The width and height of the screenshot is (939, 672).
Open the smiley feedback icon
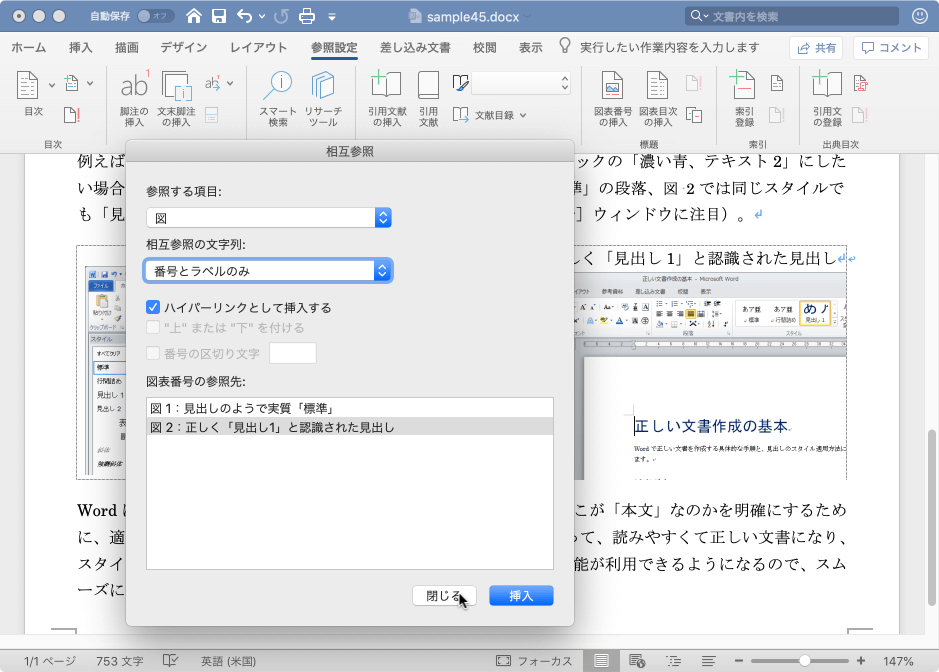[920, 16]
